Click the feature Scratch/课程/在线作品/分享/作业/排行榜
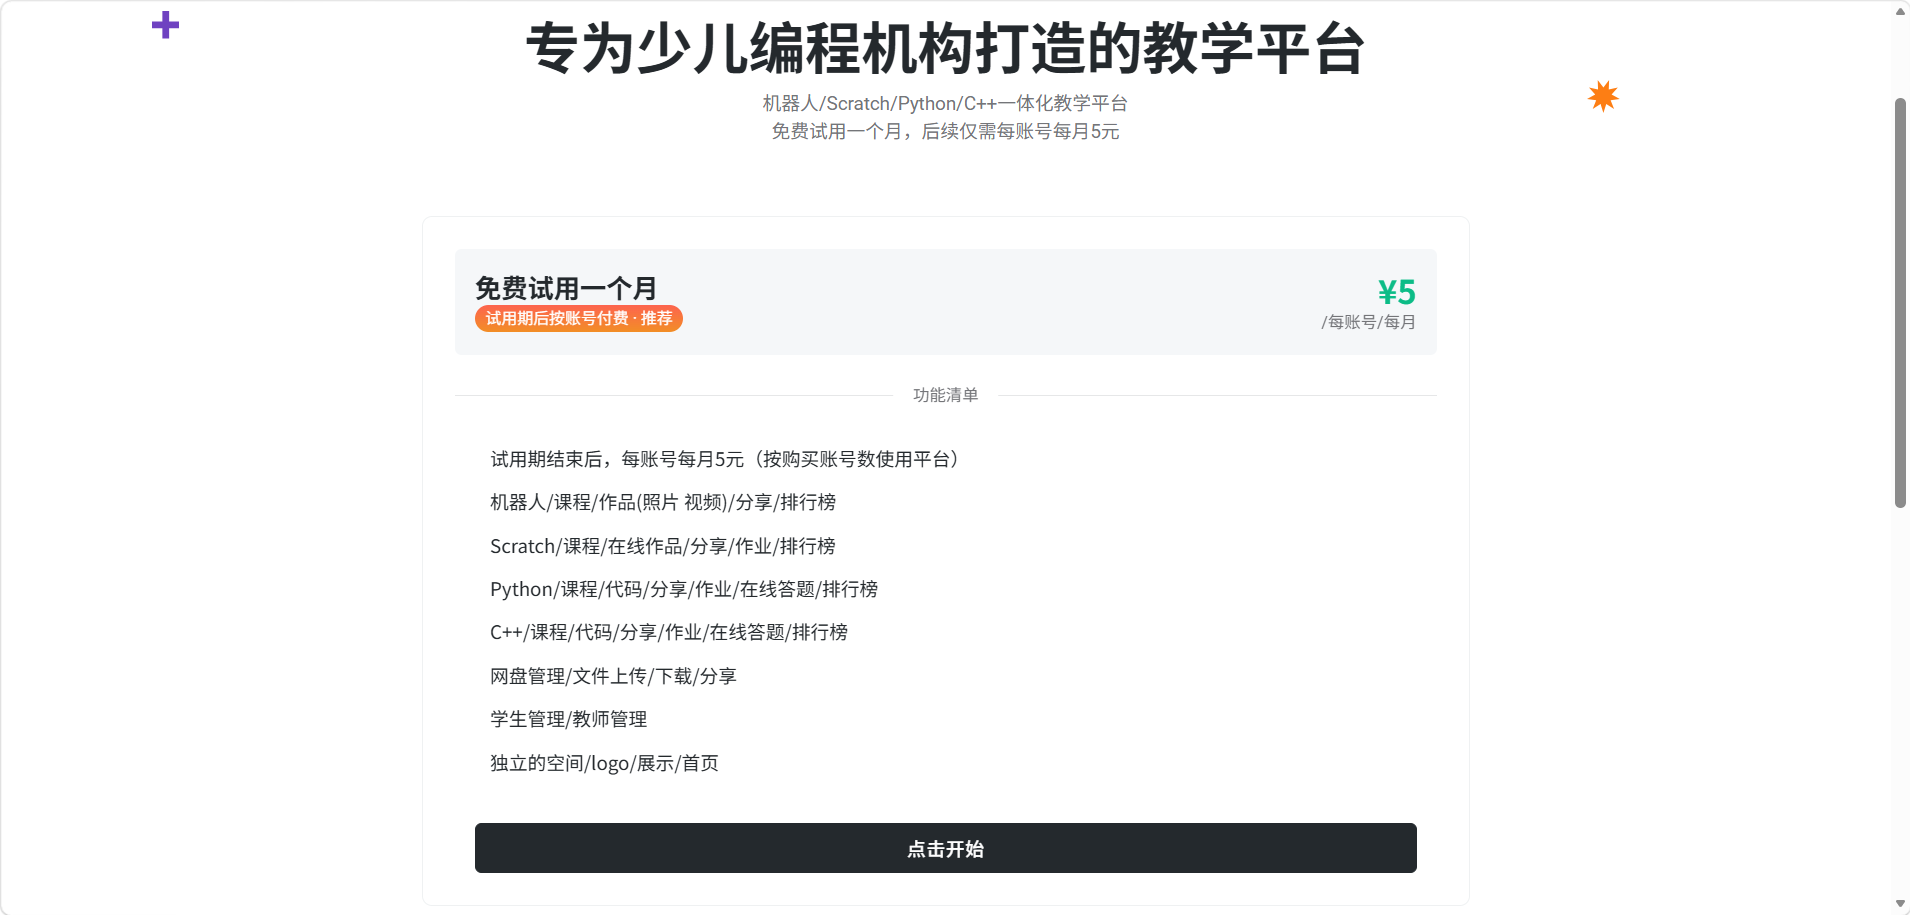Screen dimensions: 1910x915 point(663,546)
